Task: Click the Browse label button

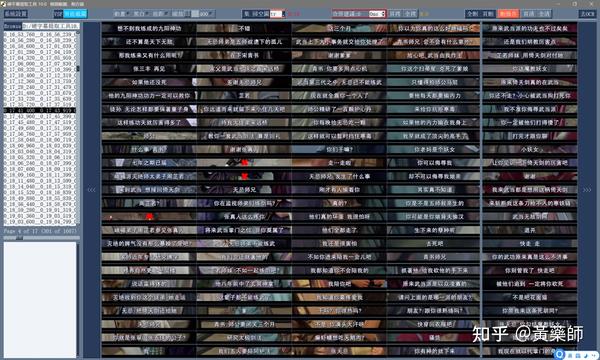Action: coord(12,26)
